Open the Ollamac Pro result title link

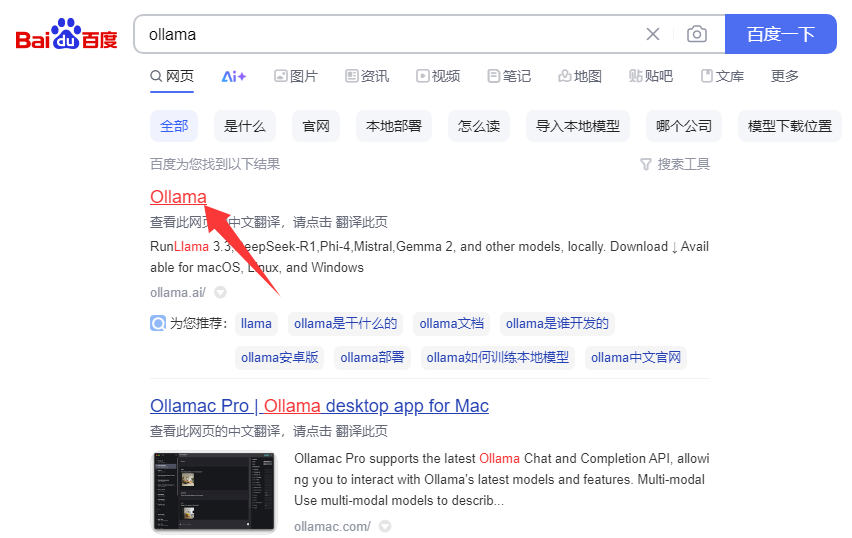click(320, 406)
